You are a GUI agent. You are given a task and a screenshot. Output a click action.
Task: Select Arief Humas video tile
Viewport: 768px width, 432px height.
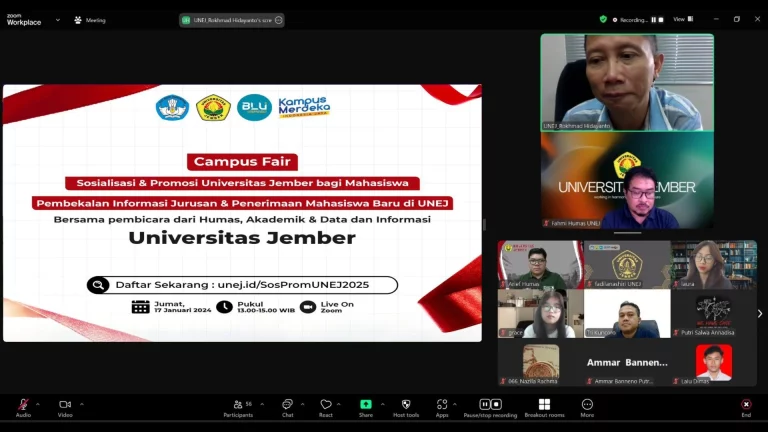tap(541, 264)
